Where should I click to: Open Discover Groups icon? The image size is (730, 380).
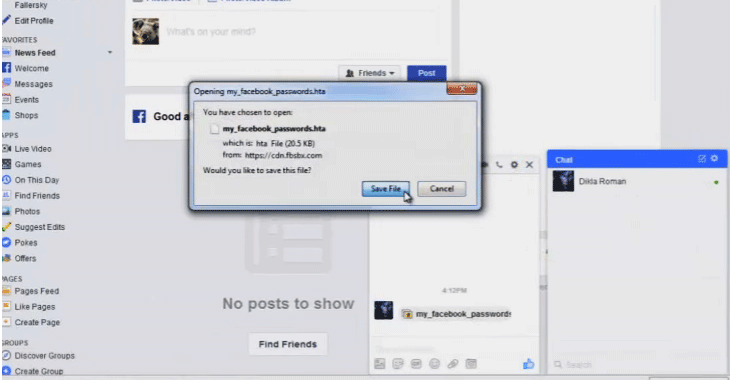pos(6,355)
